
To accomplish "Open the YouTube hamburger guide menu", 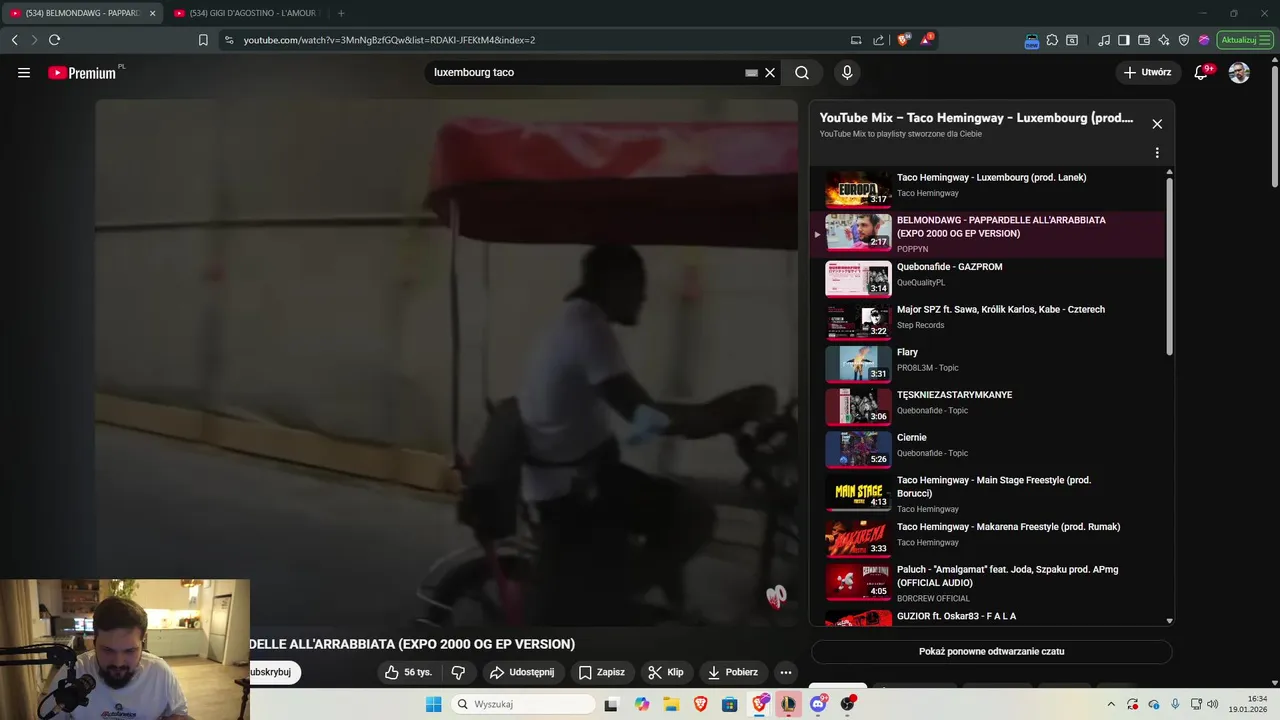I will click(x=24, y=73).
